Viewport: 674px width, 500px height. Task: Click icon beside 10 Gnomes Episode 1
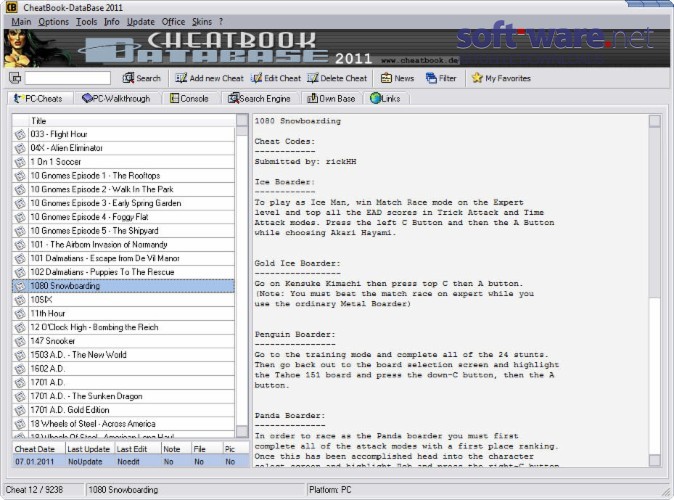[20, 176]
